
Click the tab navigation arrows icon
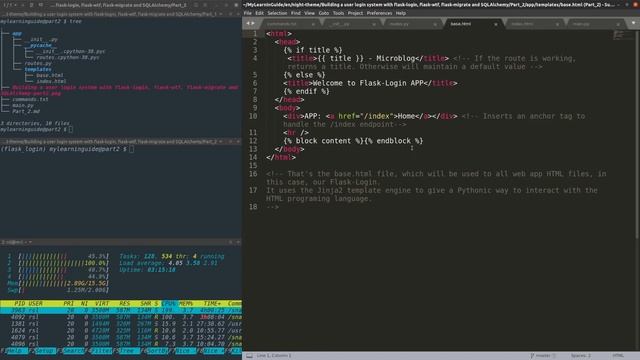pyautogui.click(x=250, y=24)
